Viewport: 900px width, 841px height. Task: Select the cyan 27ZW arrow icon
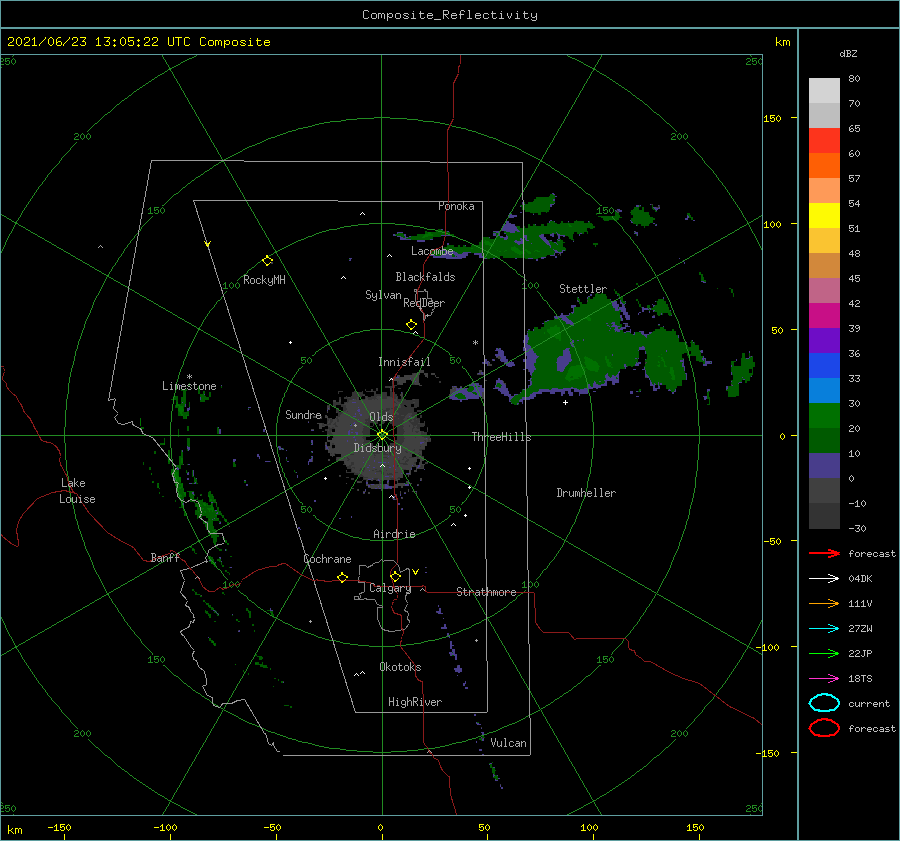824,629
